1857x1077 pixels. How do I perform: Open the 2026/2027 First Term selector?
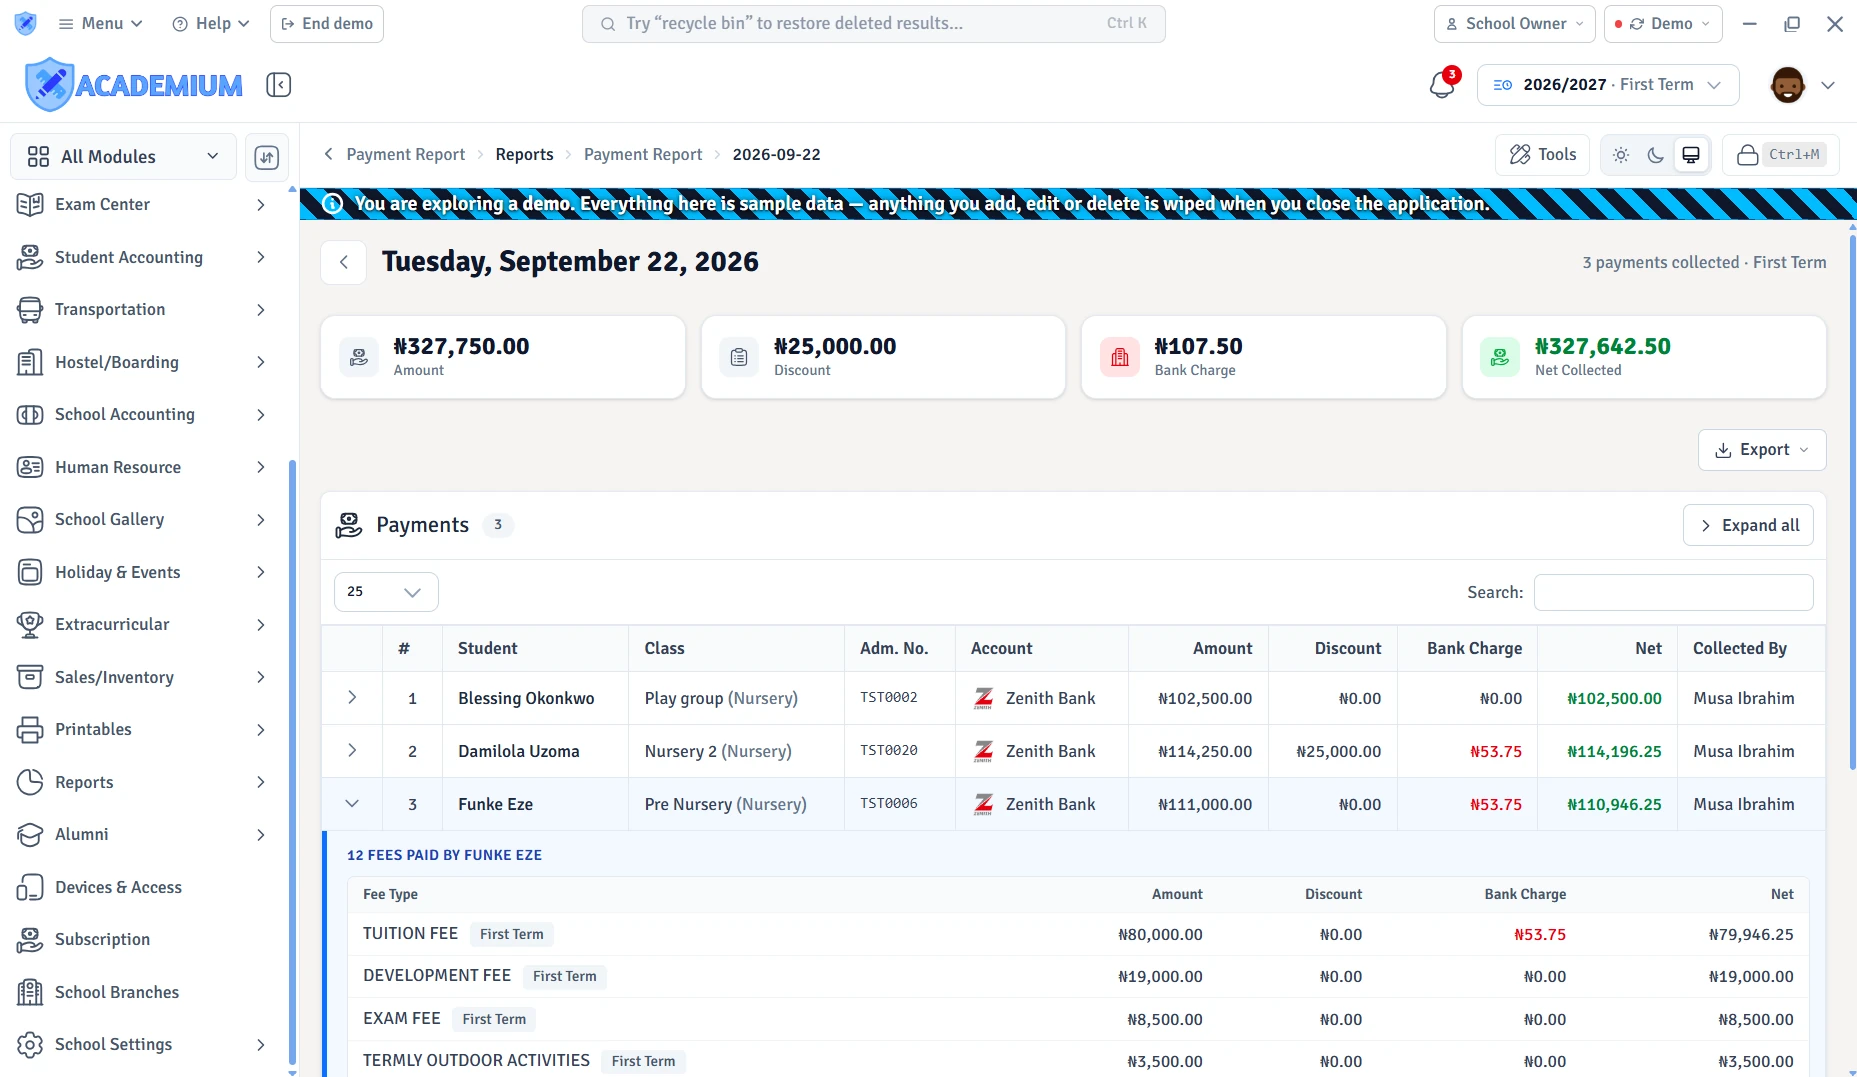(x=1608, y=85)
